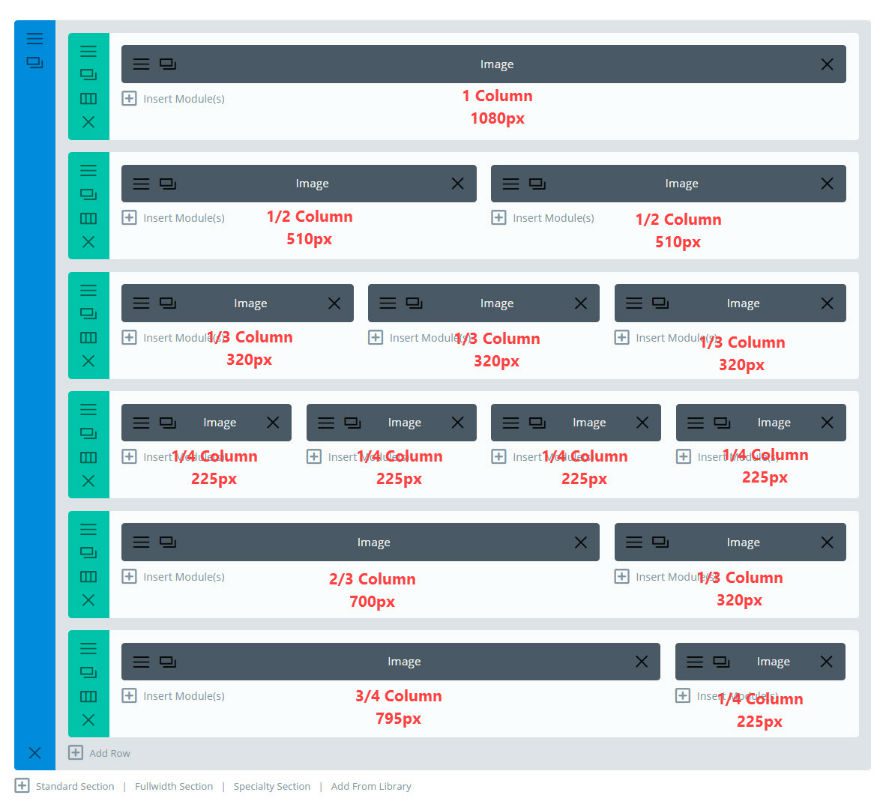Image resolution: width=880 pixels, height=804 pixels.
Task: Click Insert Module(s) in the first of three equal columns
Action: click(x=171, y=338)
